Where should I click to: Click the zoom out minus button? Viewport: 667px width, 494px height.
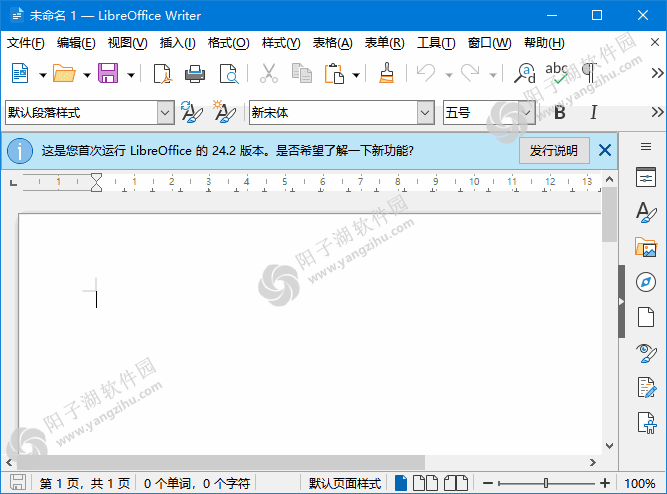(x=488, y=483)
